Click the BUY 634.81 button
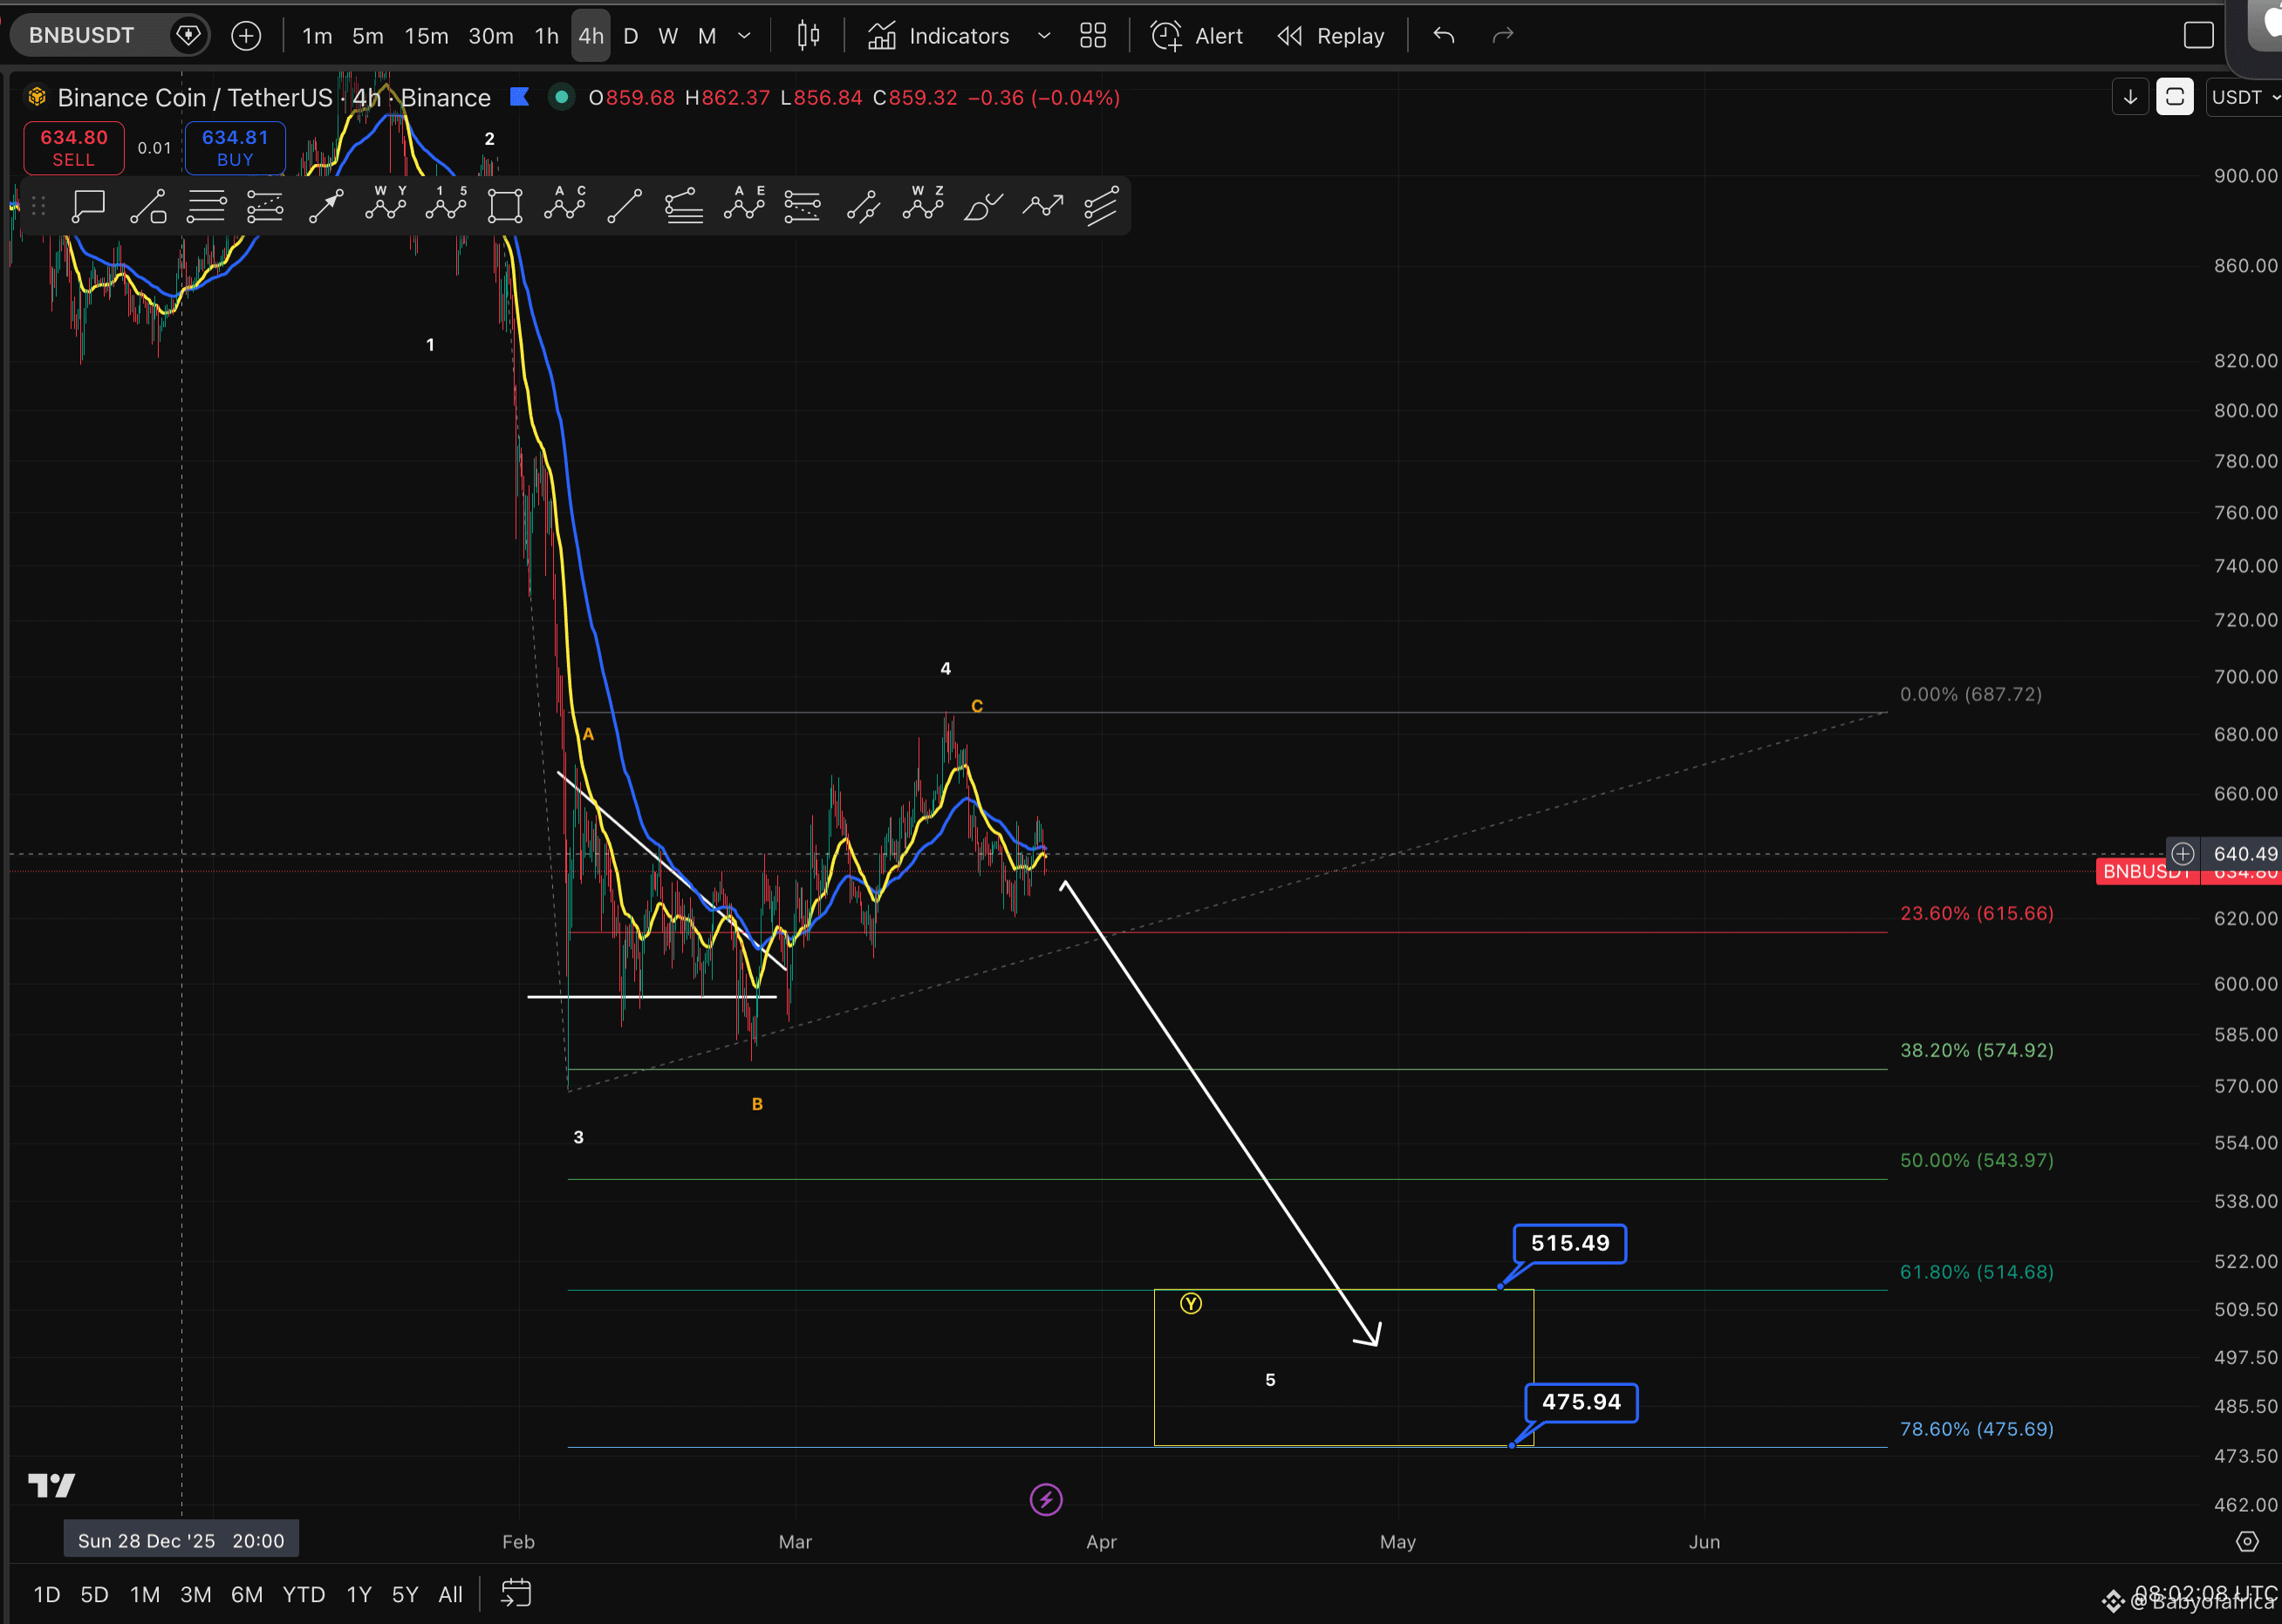The image size is (2282, 1624). click(235, 148)
